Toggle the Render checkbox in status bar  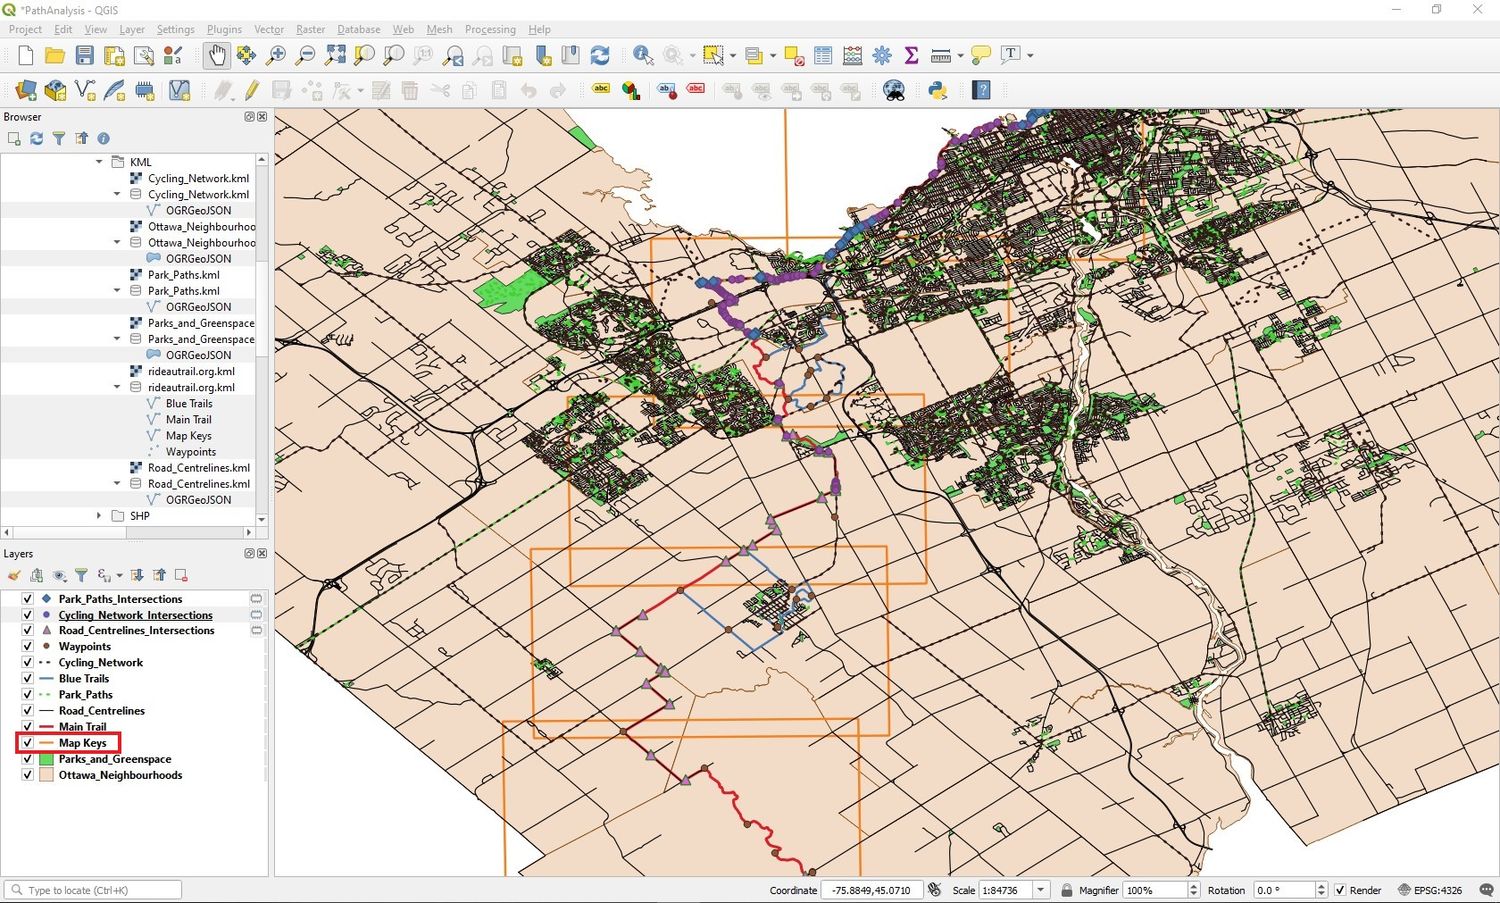1340,890
